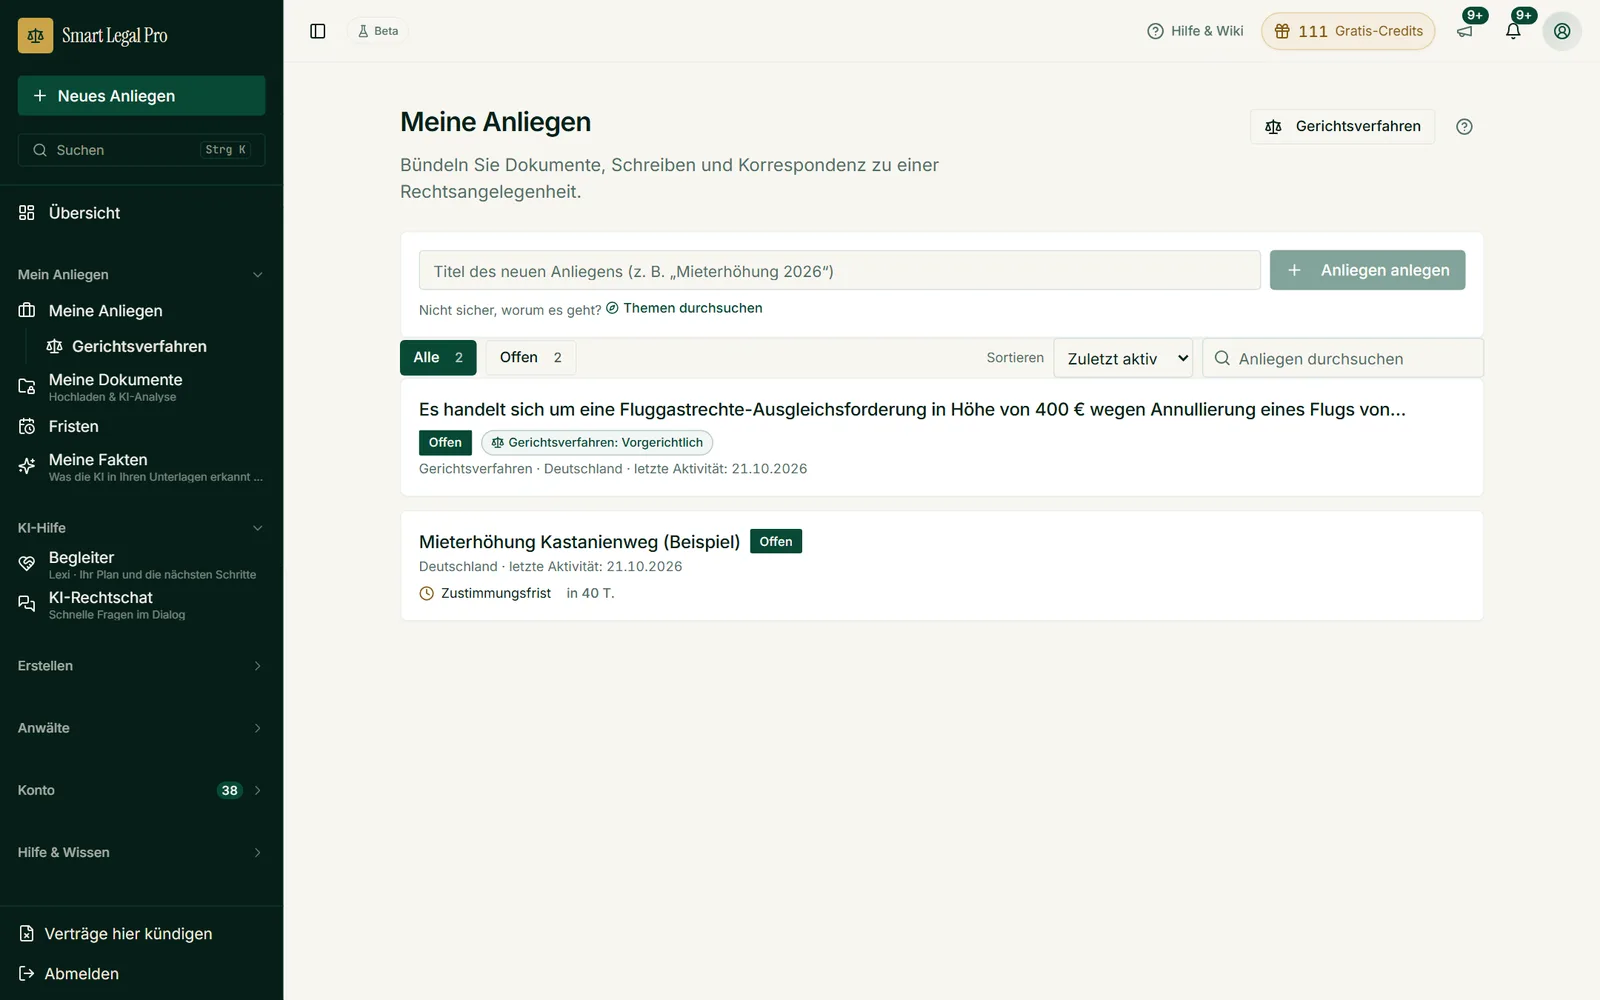Click the Neues Anliegen button
Image resolution: width=1600 pixels, height=1000 pixels.
[141, 96]
